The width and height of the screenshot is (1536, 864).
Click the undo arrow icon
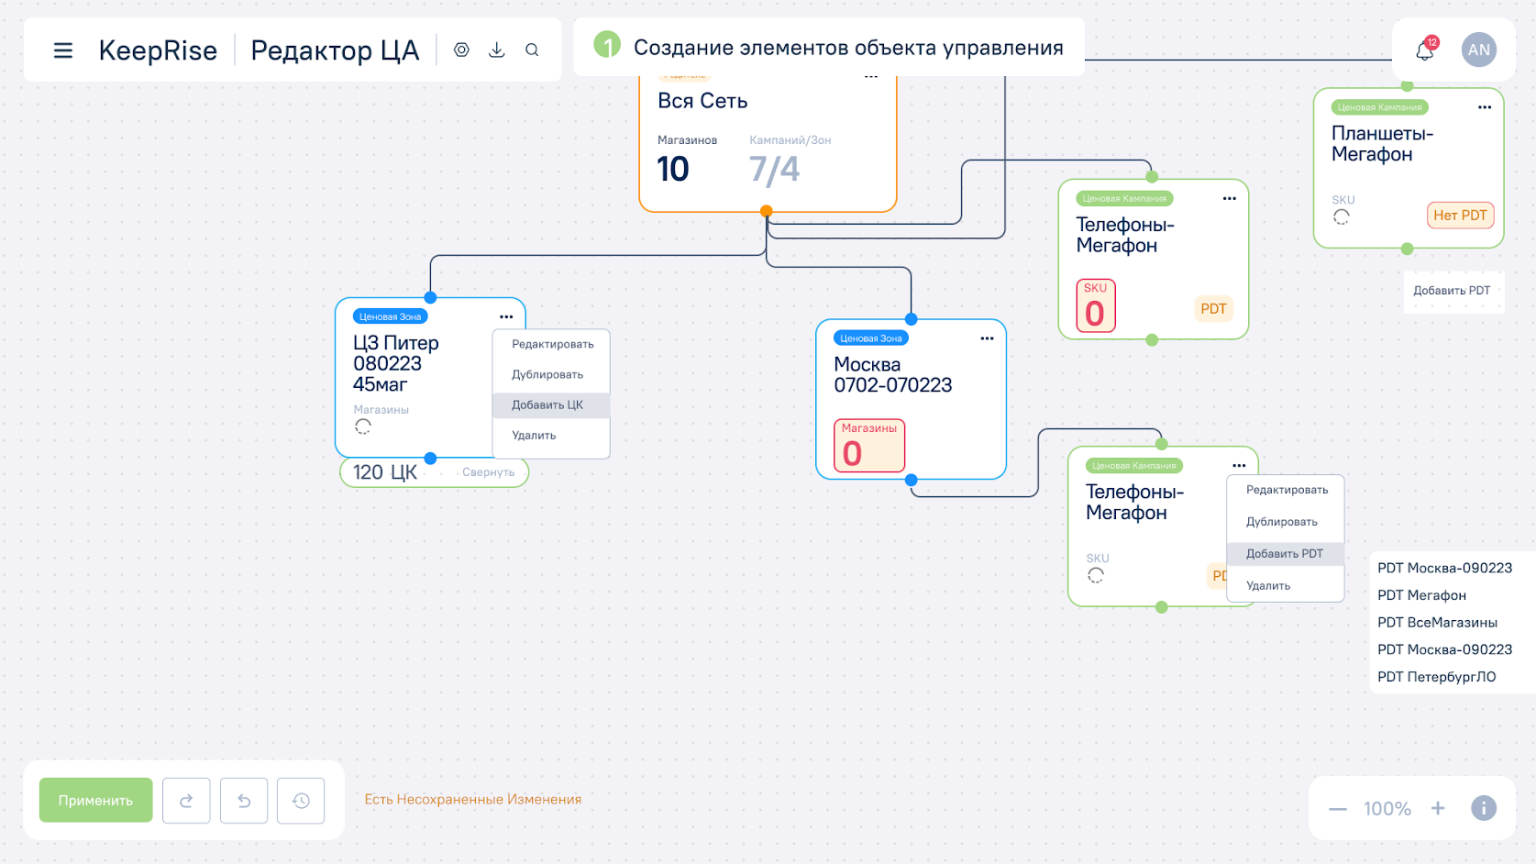pyautogui.click(x=244, y=801)
